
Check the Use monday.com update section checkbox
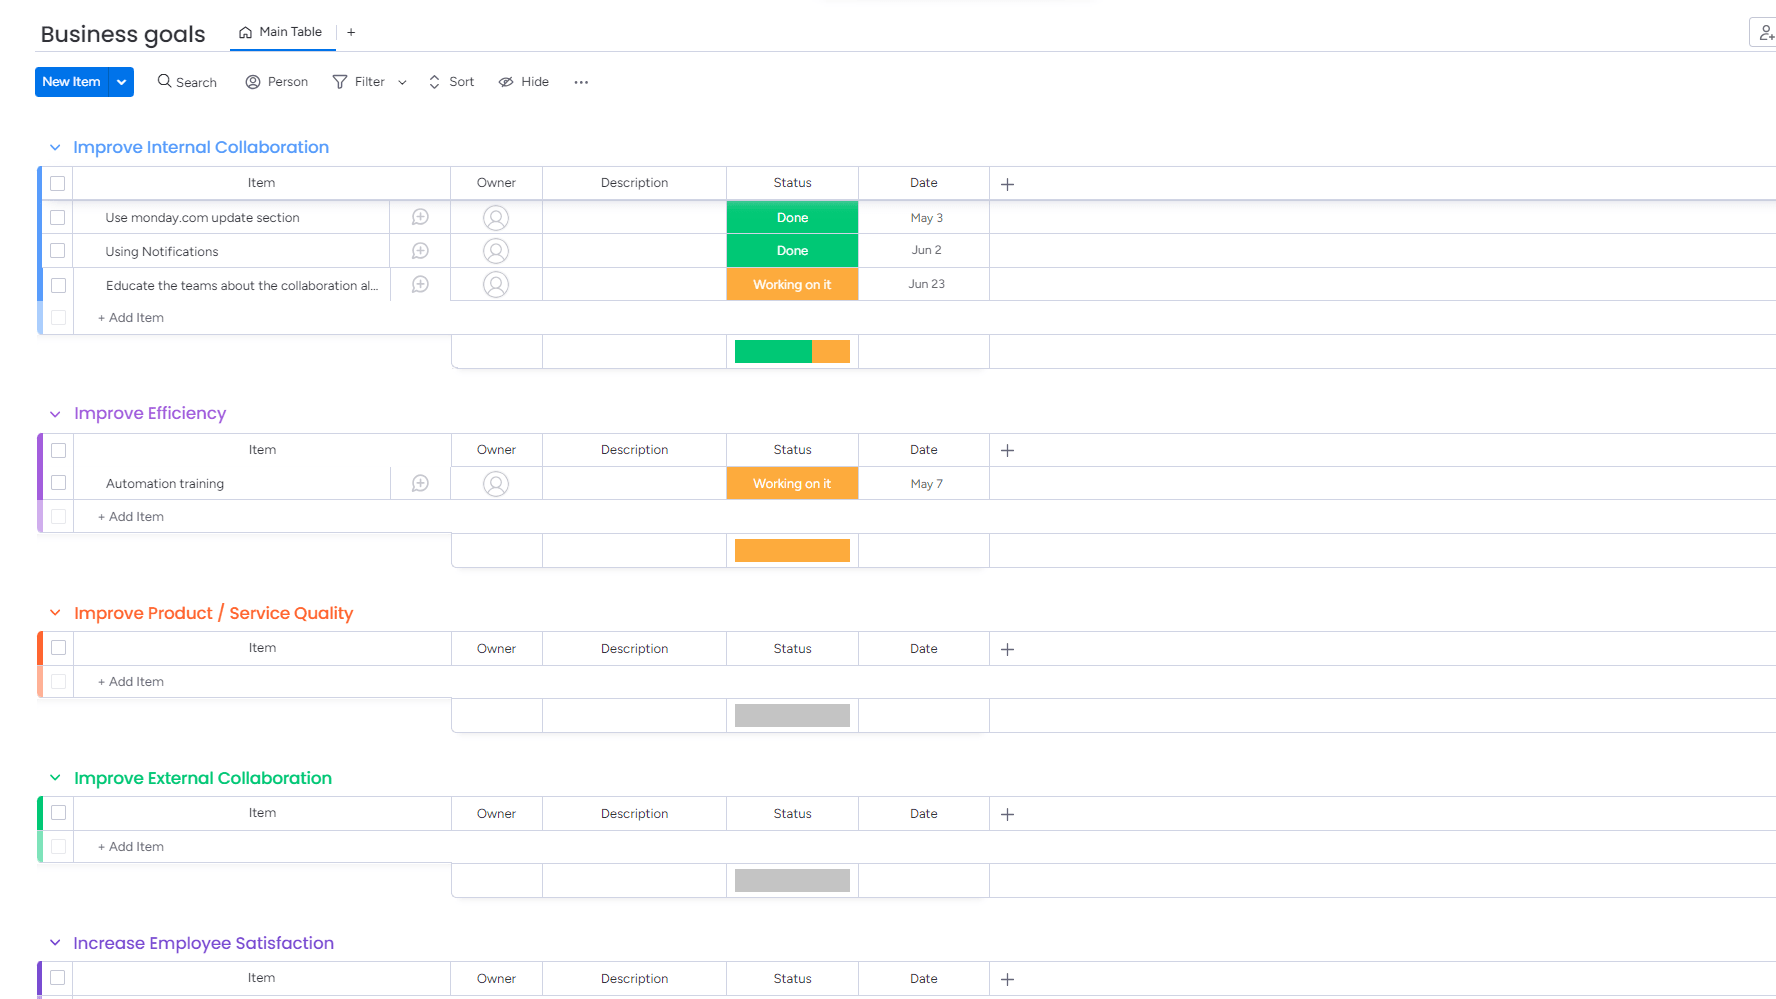57,217
